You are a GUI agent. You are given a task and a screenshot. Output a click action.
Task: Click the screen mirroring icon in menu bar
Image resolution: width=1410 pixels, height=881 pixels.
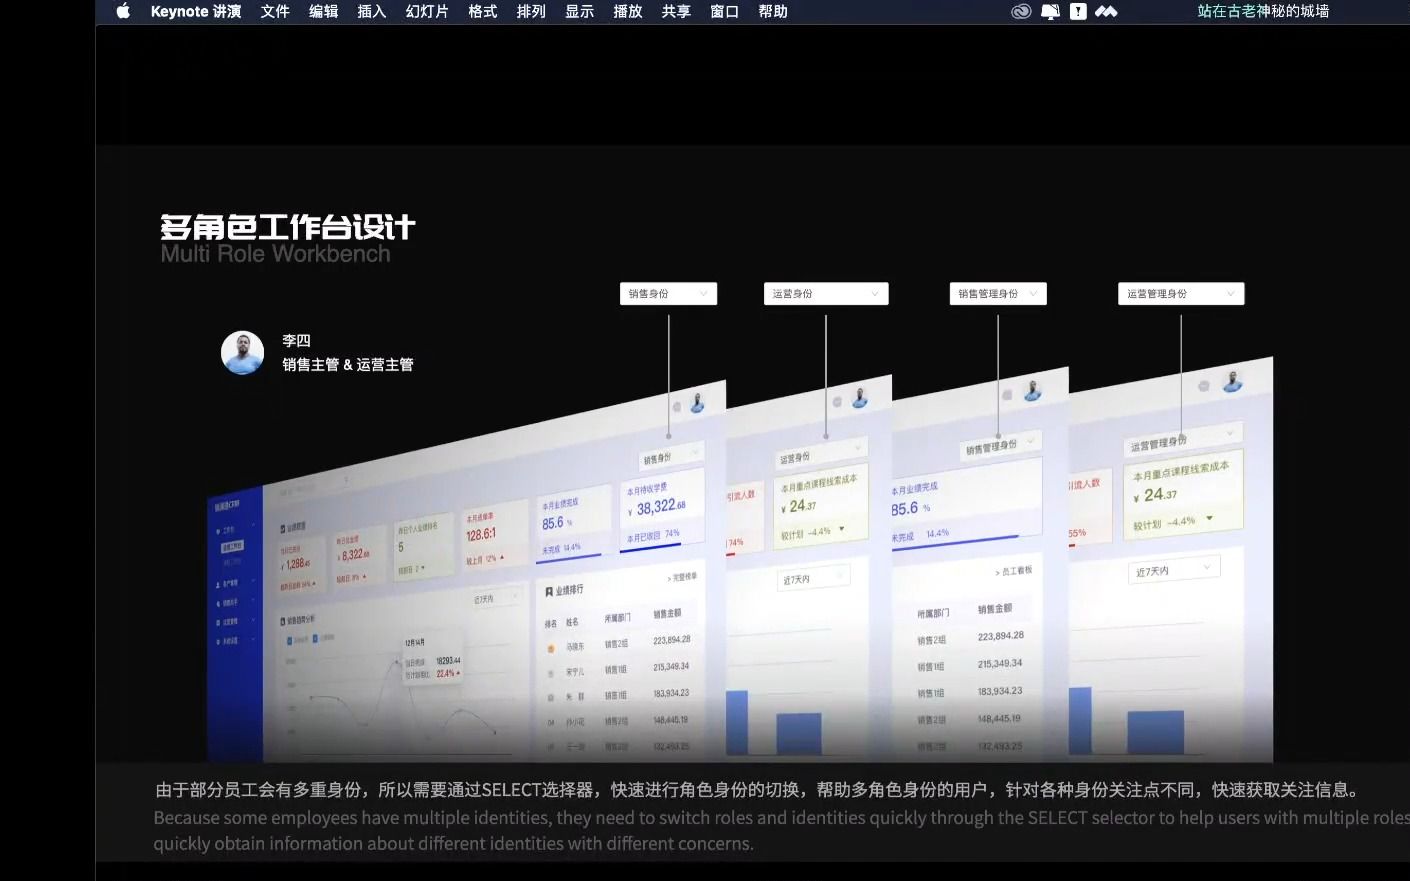point(1050,11)
